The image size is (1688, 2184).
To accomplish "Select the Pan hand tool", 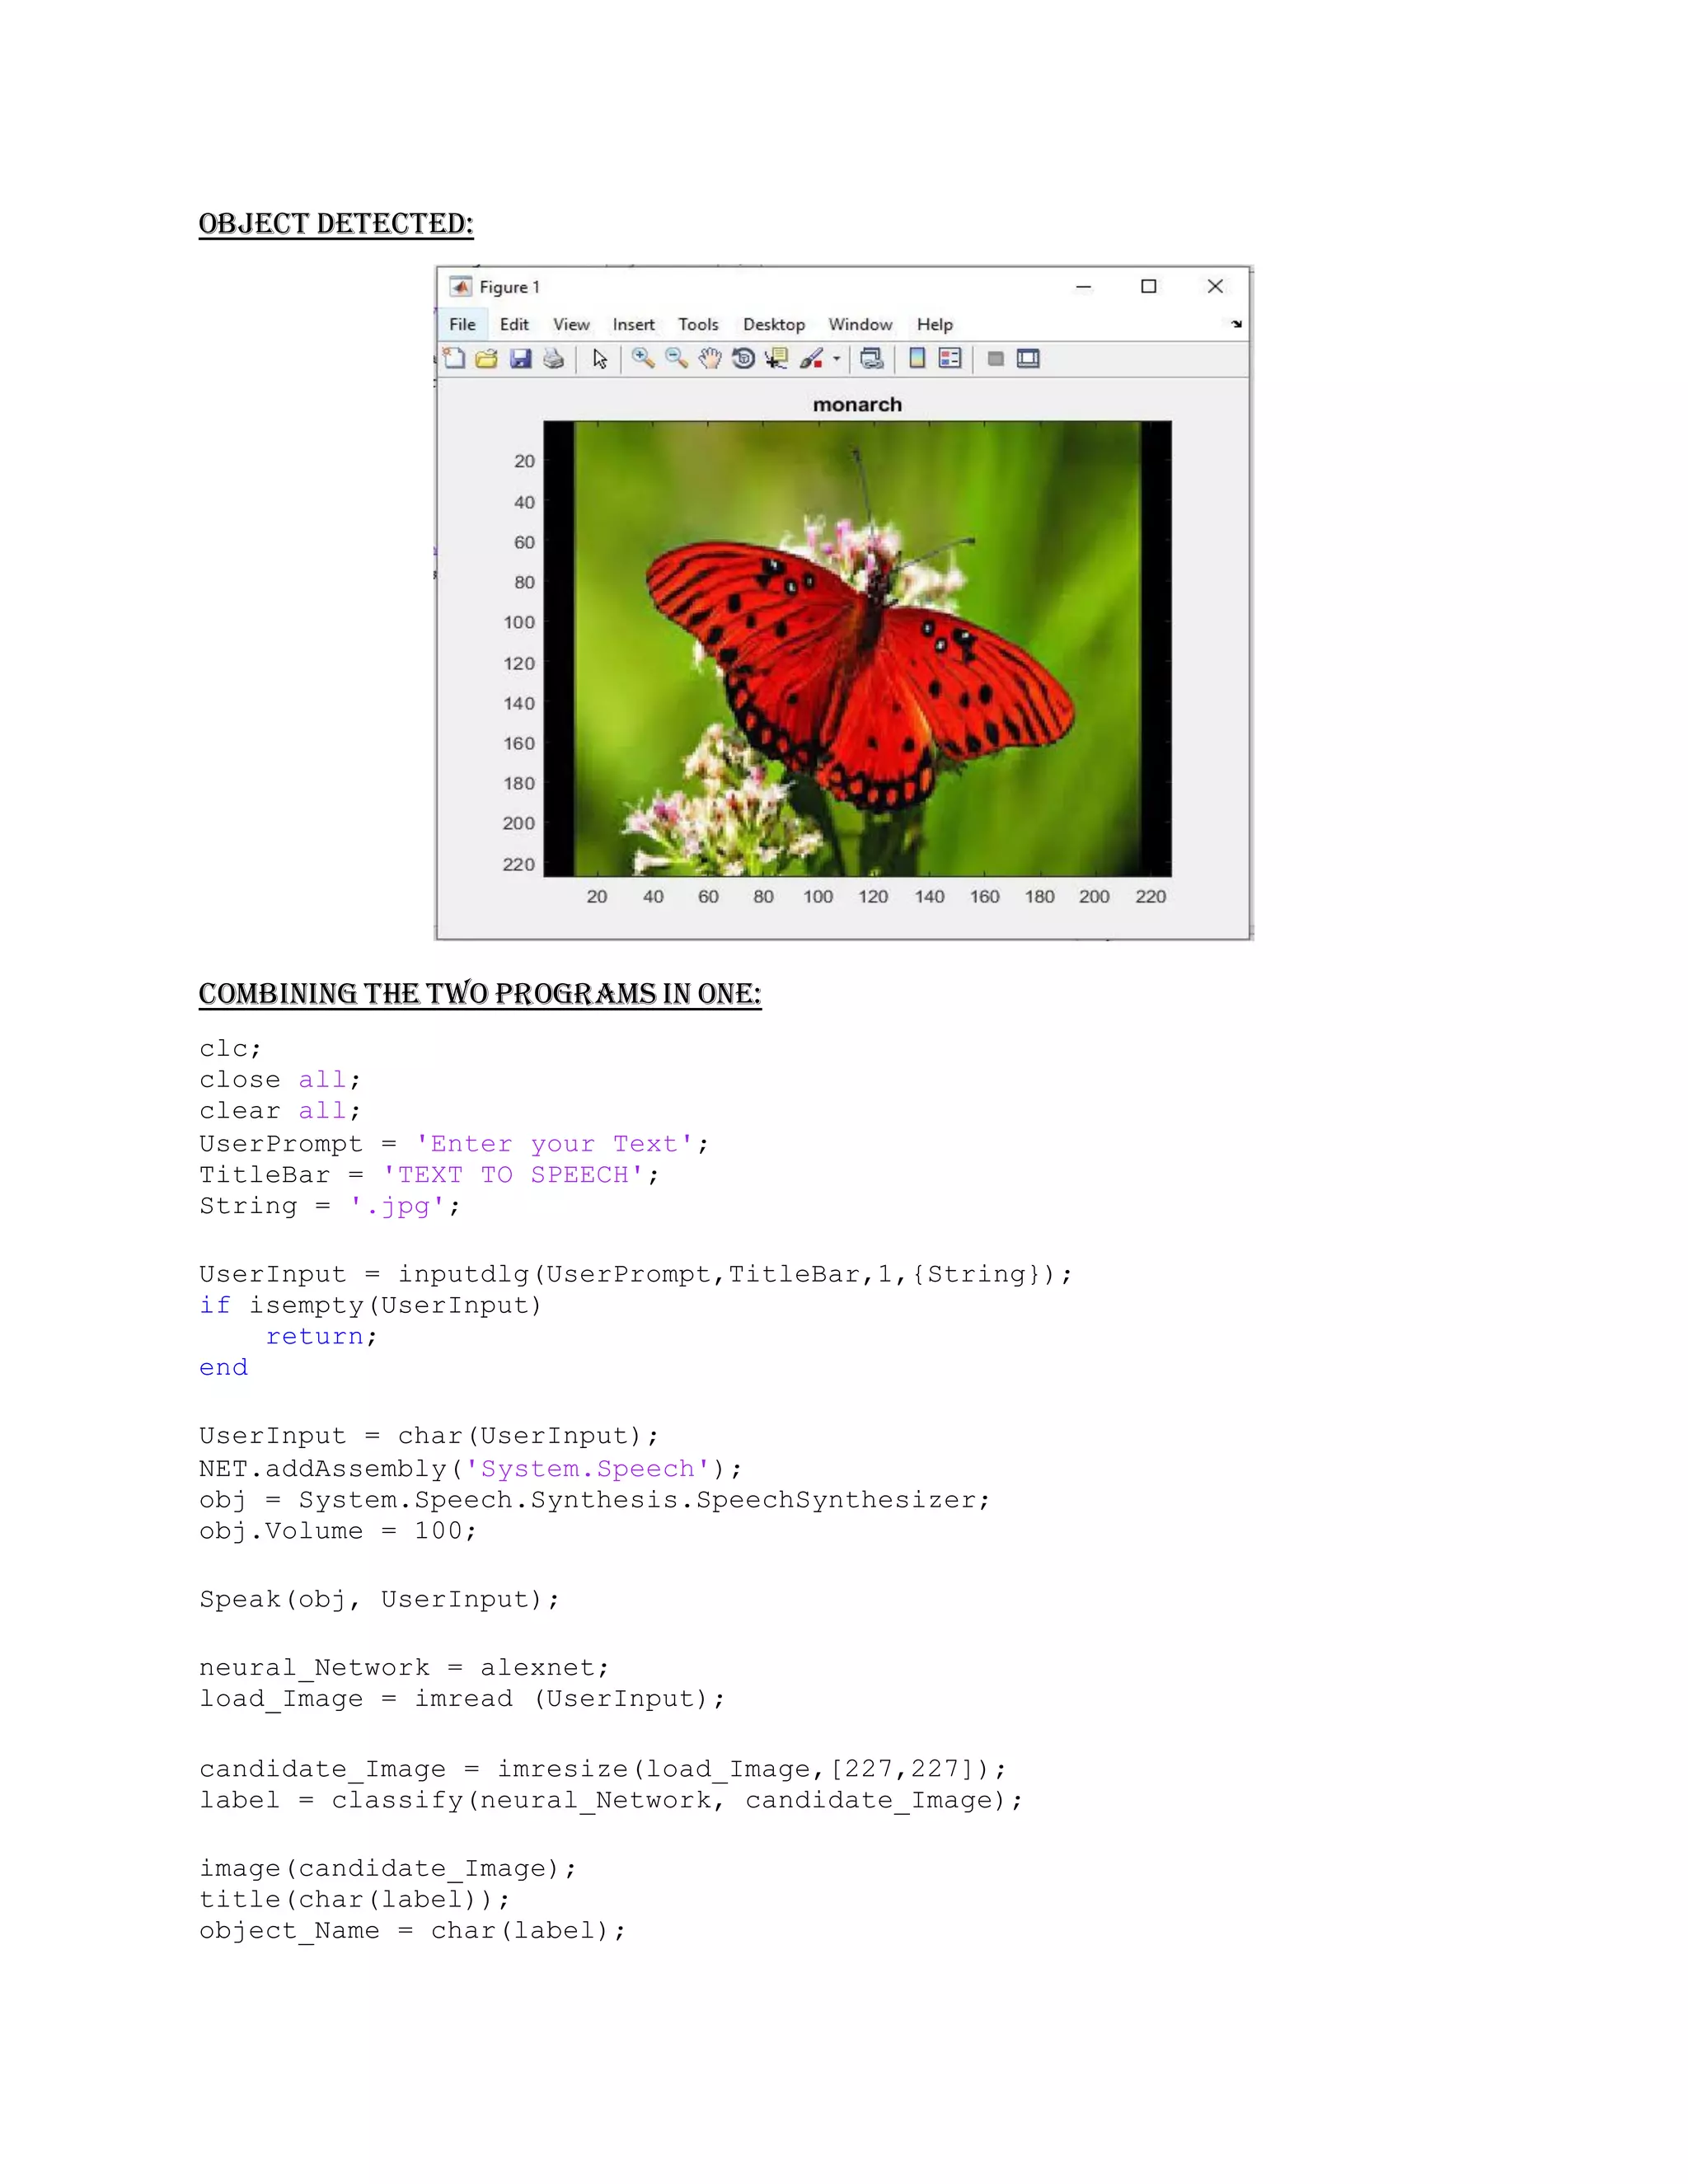I will coord(710,359).
